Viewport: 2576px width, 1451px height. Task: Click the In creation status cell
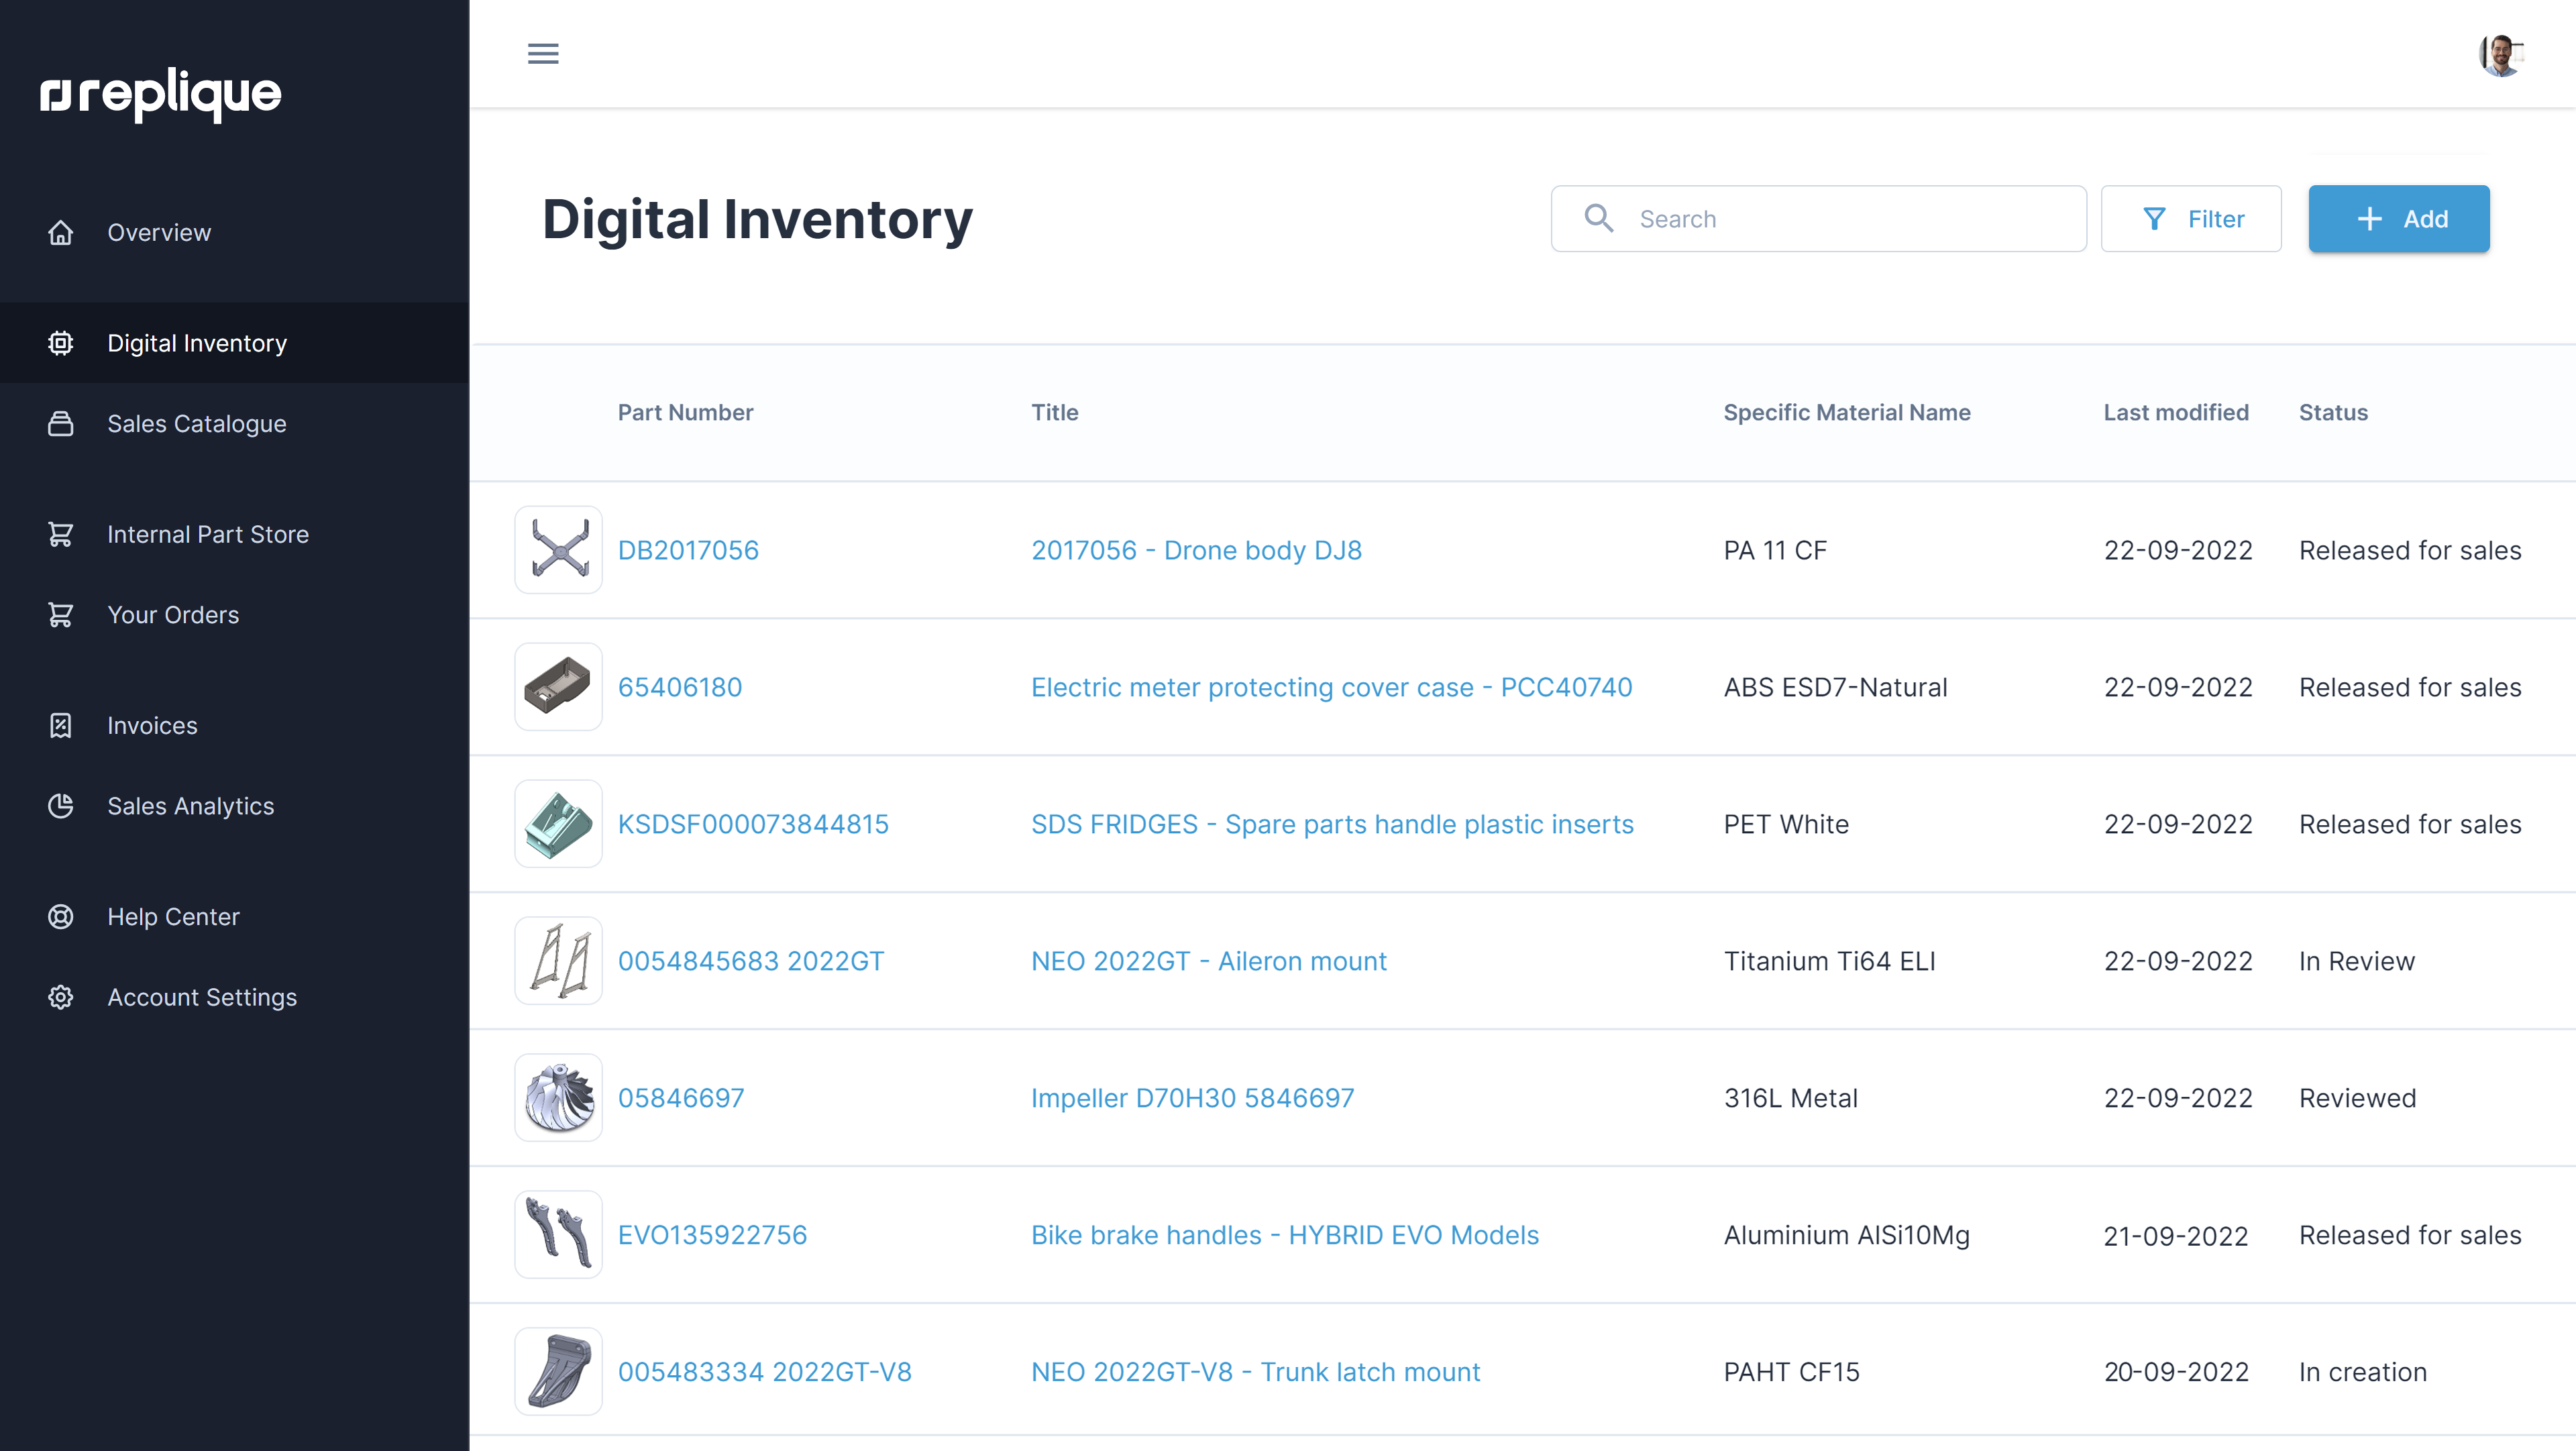2363,1372
